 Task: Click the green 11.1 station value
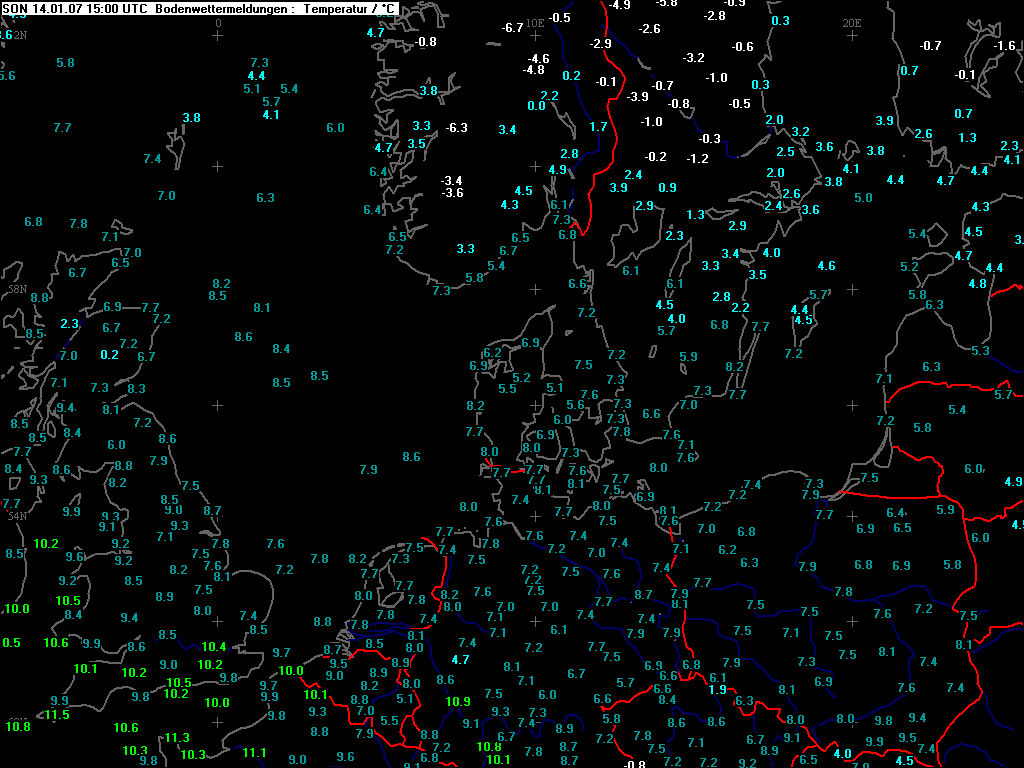click(254, 753)
